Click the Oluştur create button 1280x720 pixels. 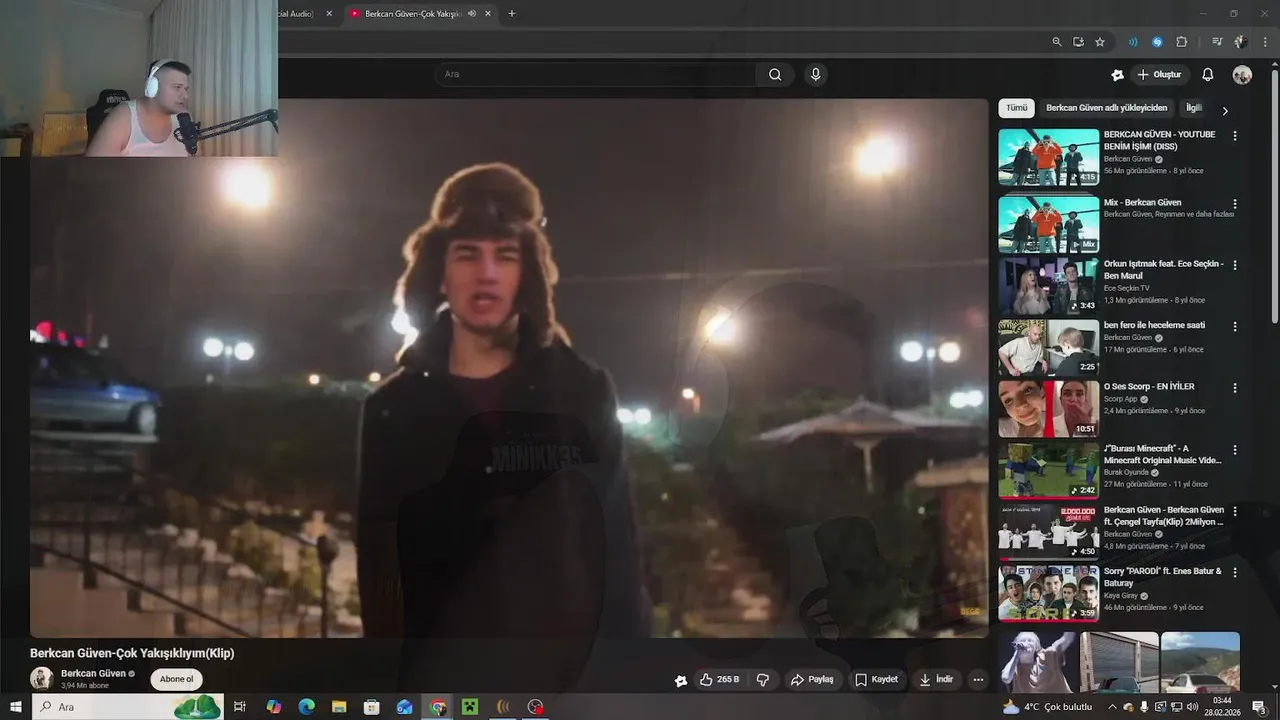[1159, 75]
